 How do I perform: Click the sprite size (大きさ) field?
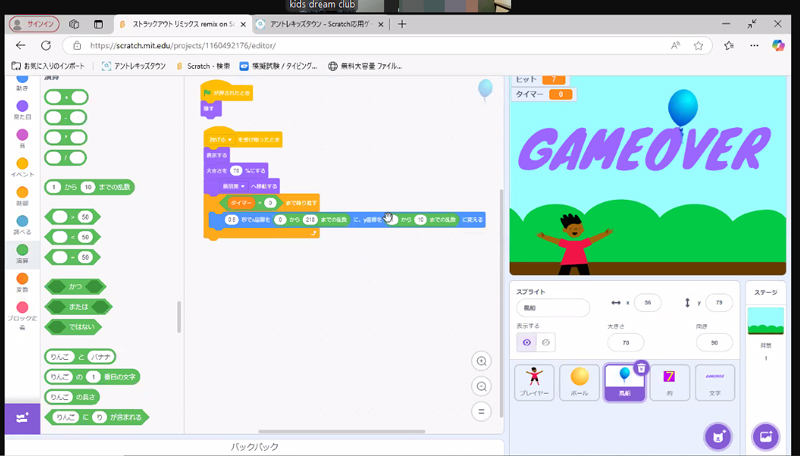(626, 343)
